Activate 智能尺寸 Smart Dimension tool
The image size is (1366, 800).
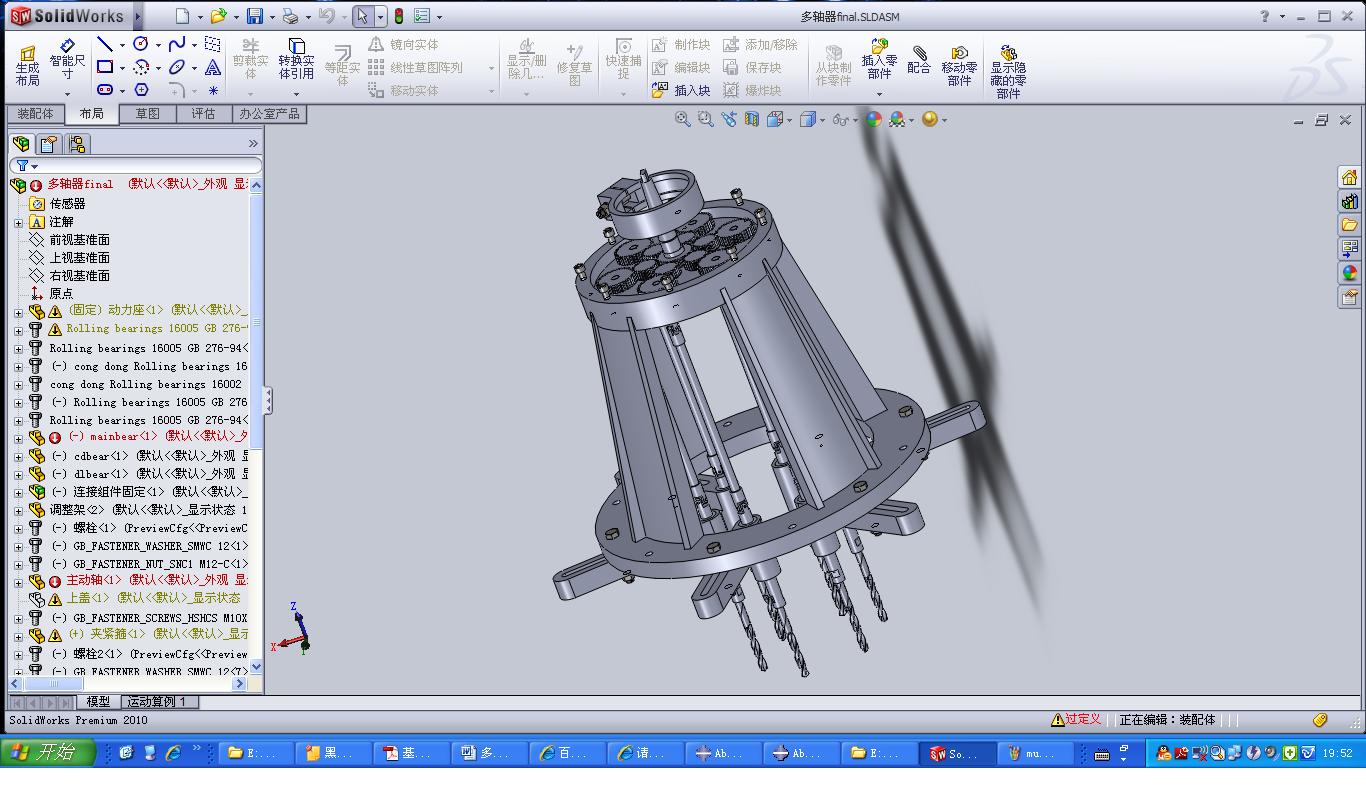point(67,60)
